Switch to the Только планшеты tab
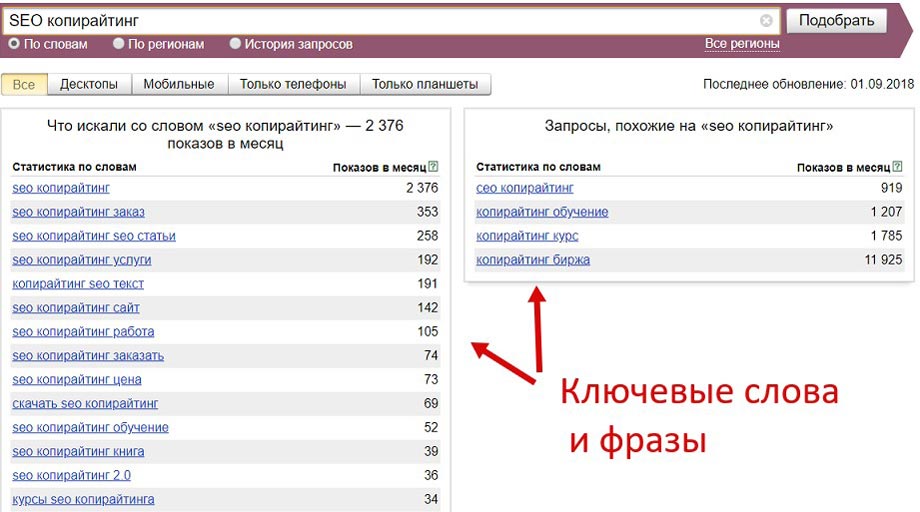This screenshot has width=920, height=512. tap(425, 84)
